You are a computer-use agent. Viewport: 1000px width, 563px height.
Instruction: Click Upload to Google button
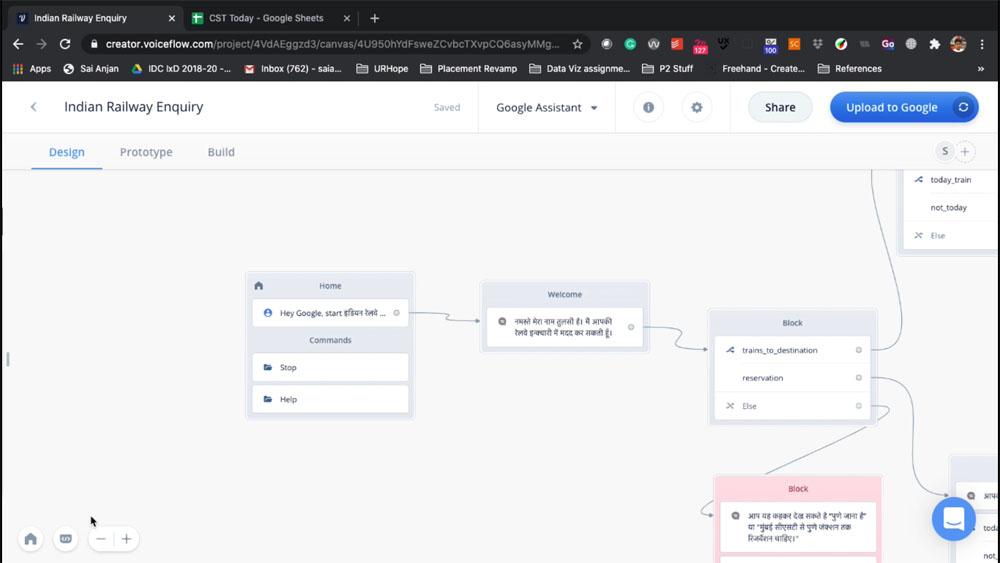point(891,108)
